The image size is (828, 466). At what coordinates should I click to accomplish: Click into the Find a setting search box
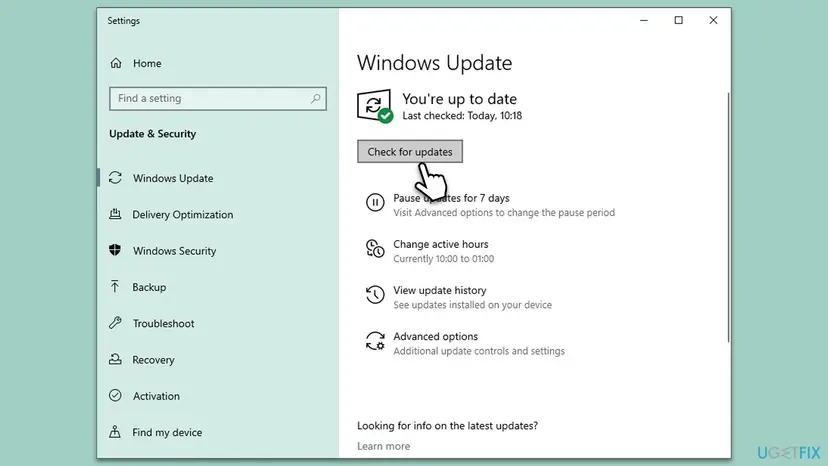tap(218, 98)
